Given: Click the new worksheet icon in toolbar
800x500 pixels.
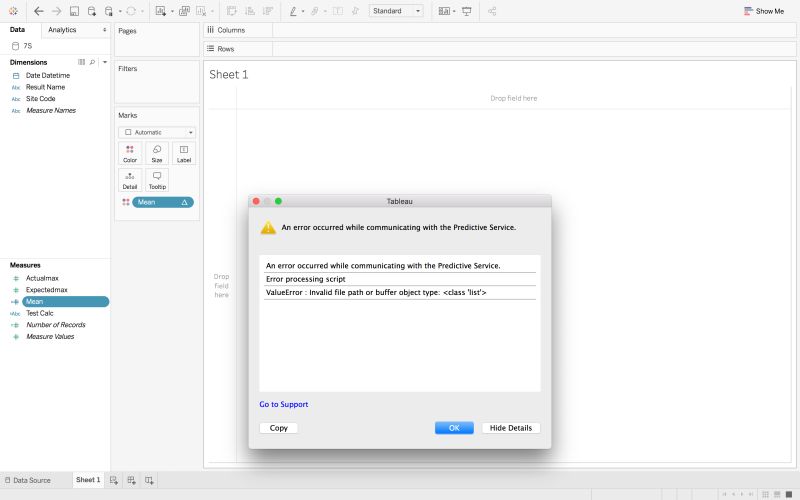Looking at the screenshot, I should [161, 11].
